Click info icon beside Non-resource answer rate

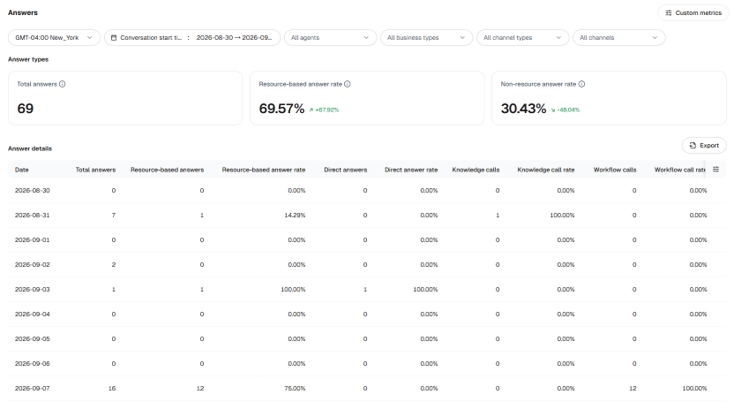(581, 84)
